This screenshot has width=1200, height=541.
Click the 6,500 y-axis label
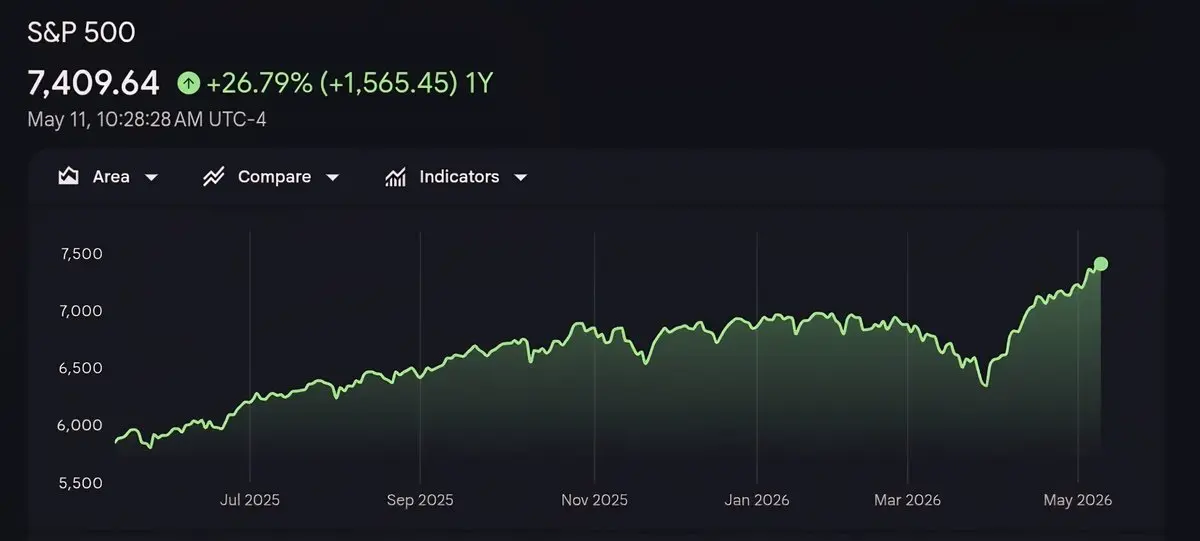pos(82,368)
